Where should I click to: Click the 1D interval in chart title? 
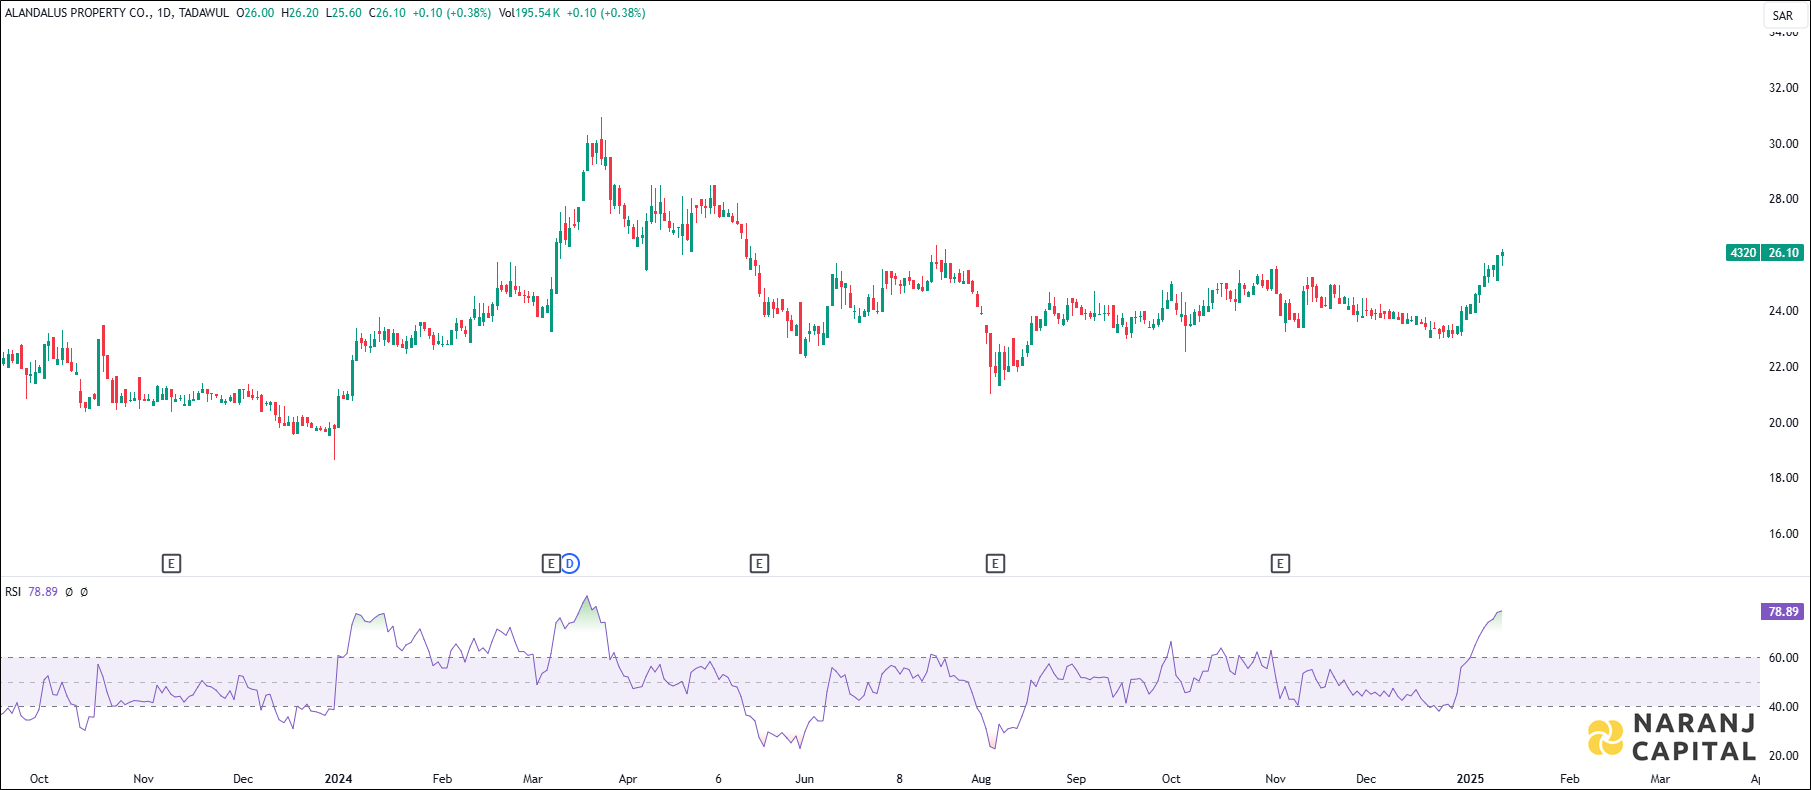(164, 13)
